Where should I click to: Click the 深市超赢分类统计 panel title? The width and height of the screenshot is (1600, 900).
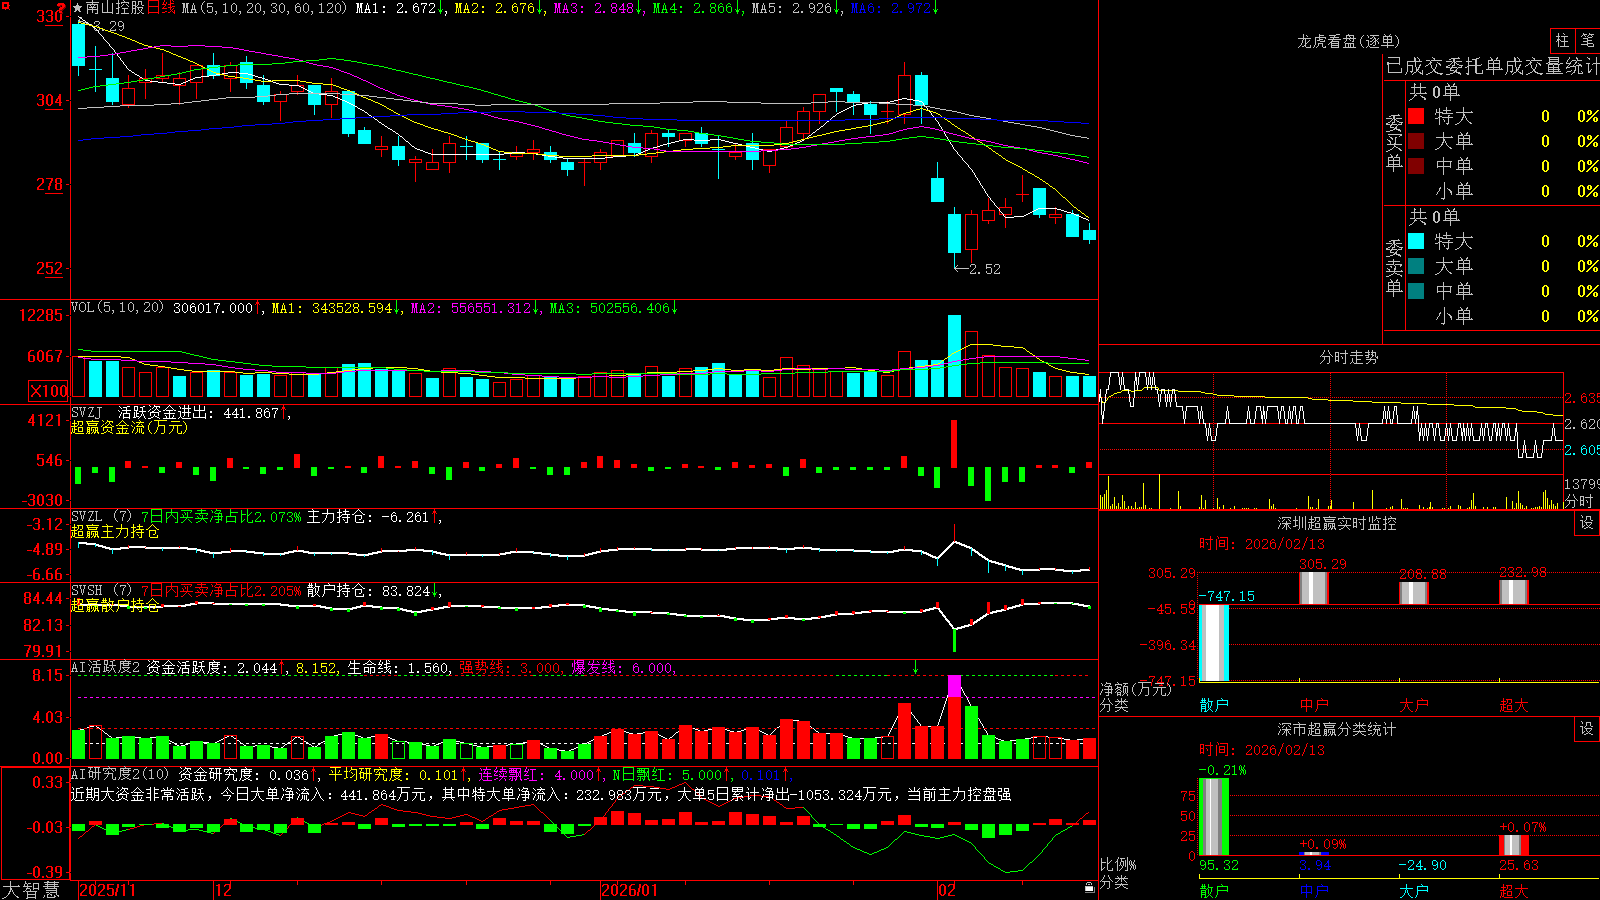click(1336, 729)
